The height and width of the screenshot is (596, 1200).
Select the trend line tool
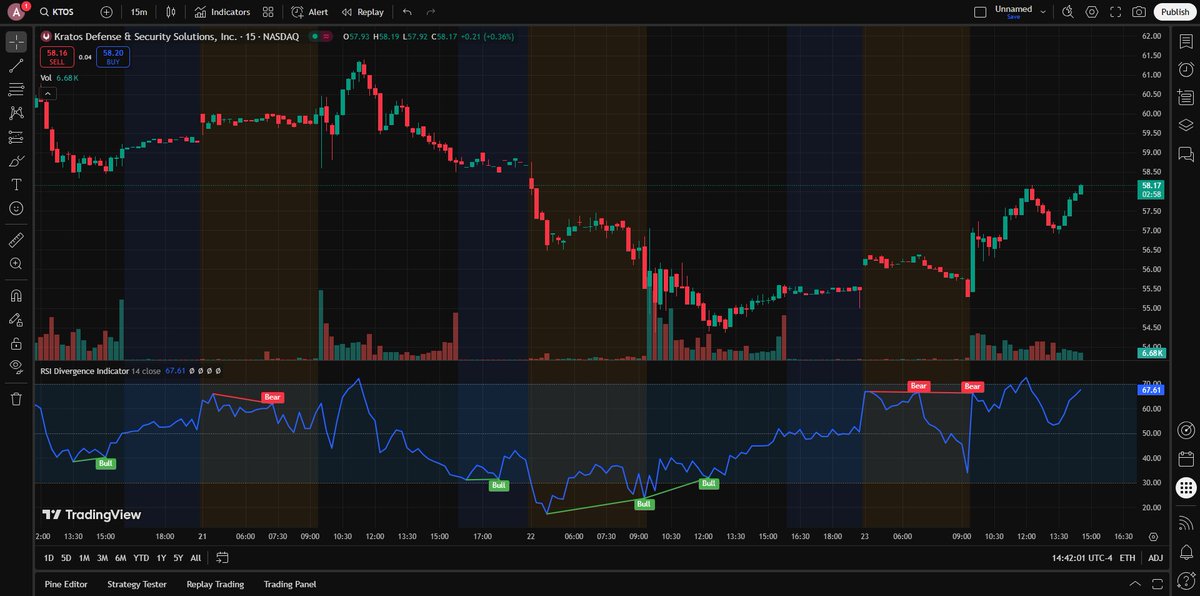pyautogui.click(x=16, y=66)
